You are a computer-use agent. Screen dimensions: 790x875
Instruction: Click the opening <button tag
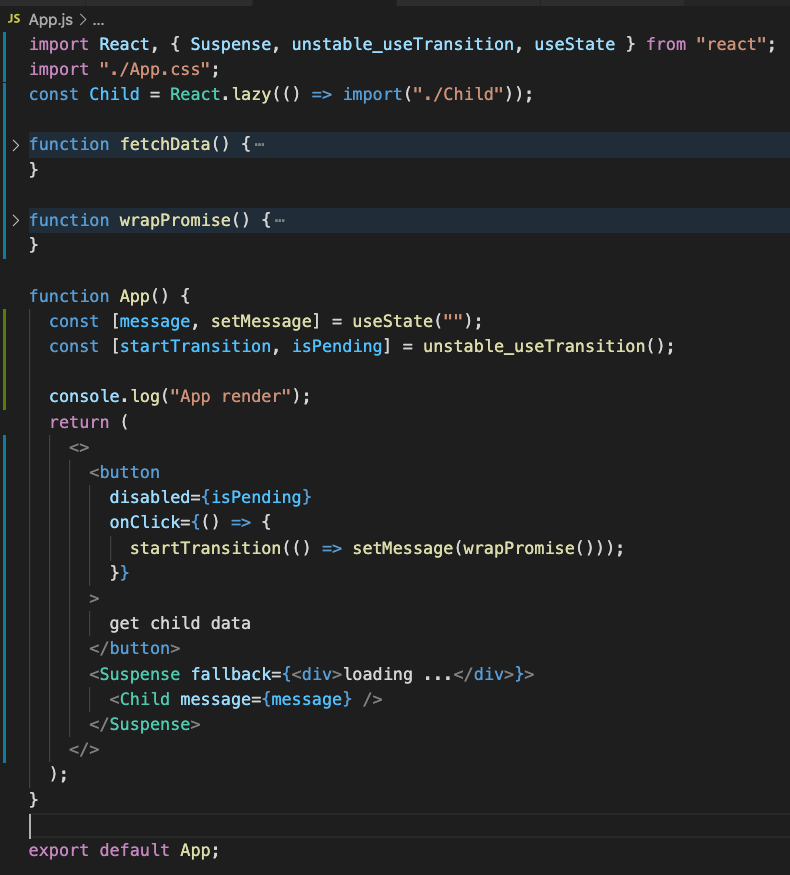124,473
